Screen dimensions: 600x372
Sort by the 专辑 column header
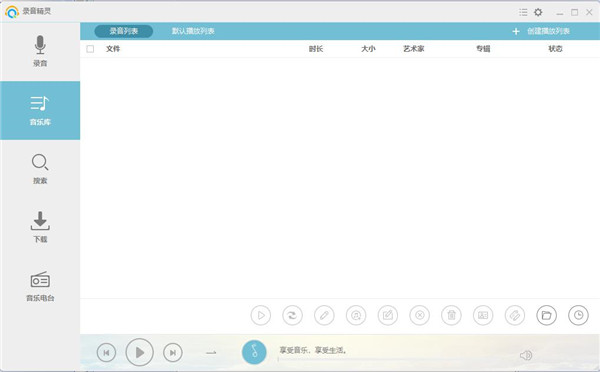tap(483, 49)
